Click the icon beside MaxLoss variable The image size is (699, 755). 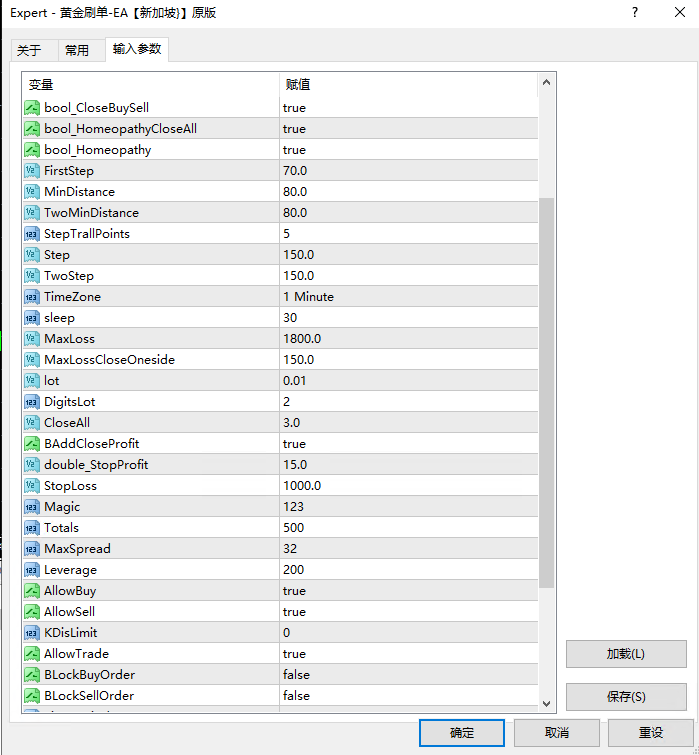point(32,339)
